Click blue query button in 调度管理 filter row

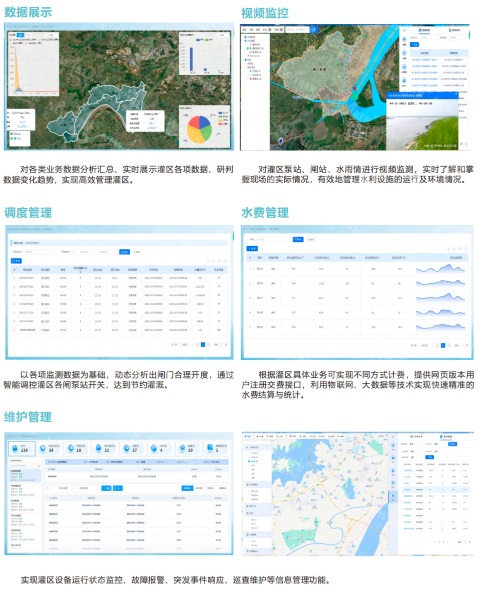(x=124, y=252)
